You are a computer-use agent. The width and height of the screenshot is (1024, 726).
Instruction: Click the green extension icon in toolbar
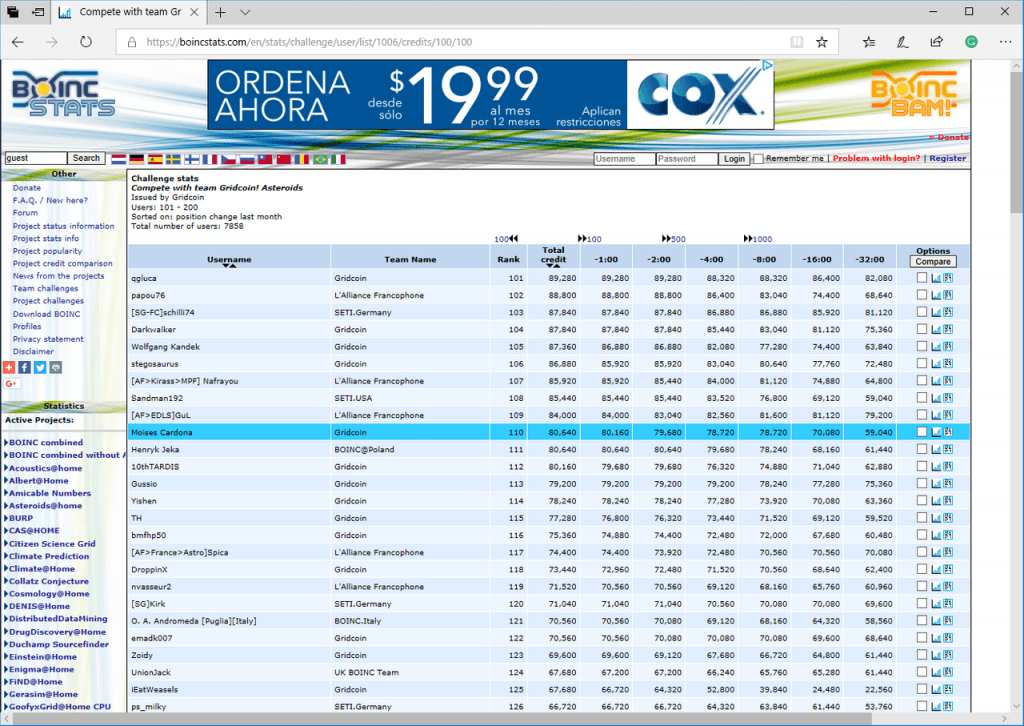[971, 42]
